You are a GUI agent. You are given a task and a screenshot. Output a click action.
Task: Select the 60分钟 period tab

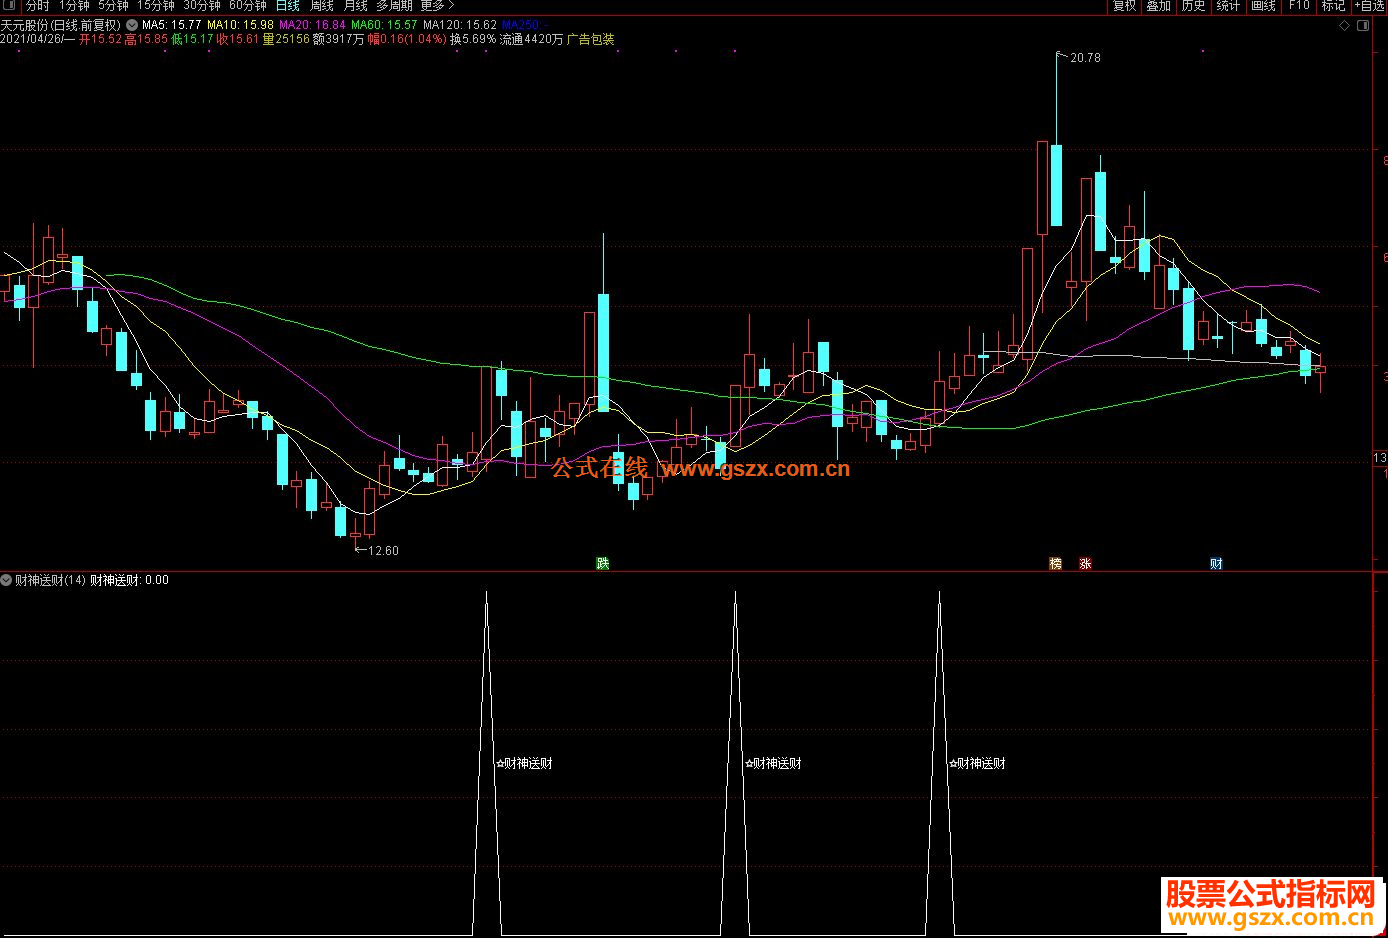click(x=248, y=5)
